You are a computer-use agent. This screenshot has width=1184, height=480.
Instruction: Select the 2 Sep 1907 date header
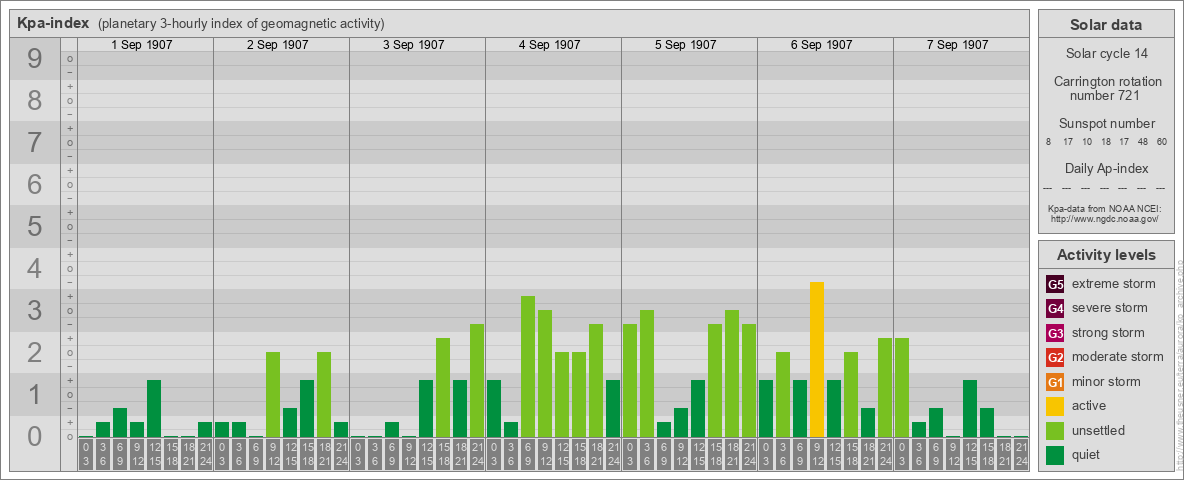pos(278,45)
